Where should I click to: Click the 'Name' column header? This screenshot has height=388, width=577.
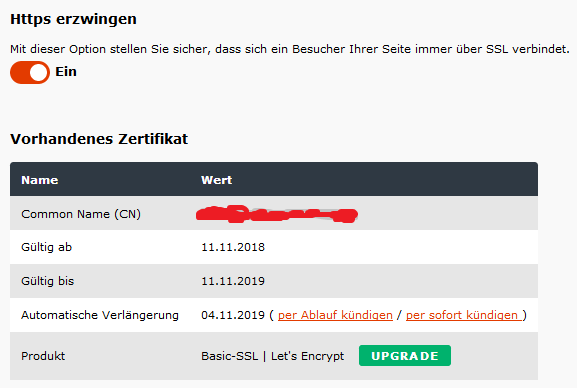click(40, 180)
